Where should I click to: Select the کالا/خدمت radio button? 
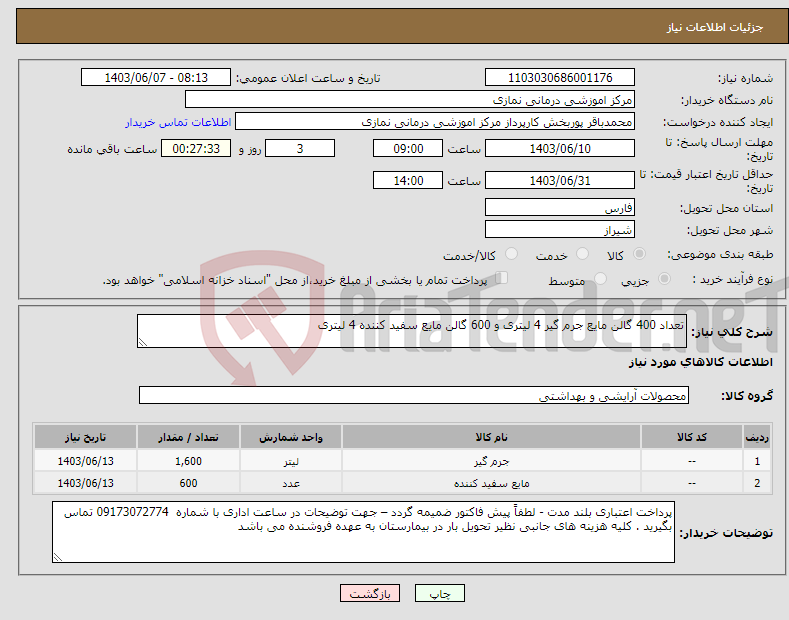click(x=511, y=254)
